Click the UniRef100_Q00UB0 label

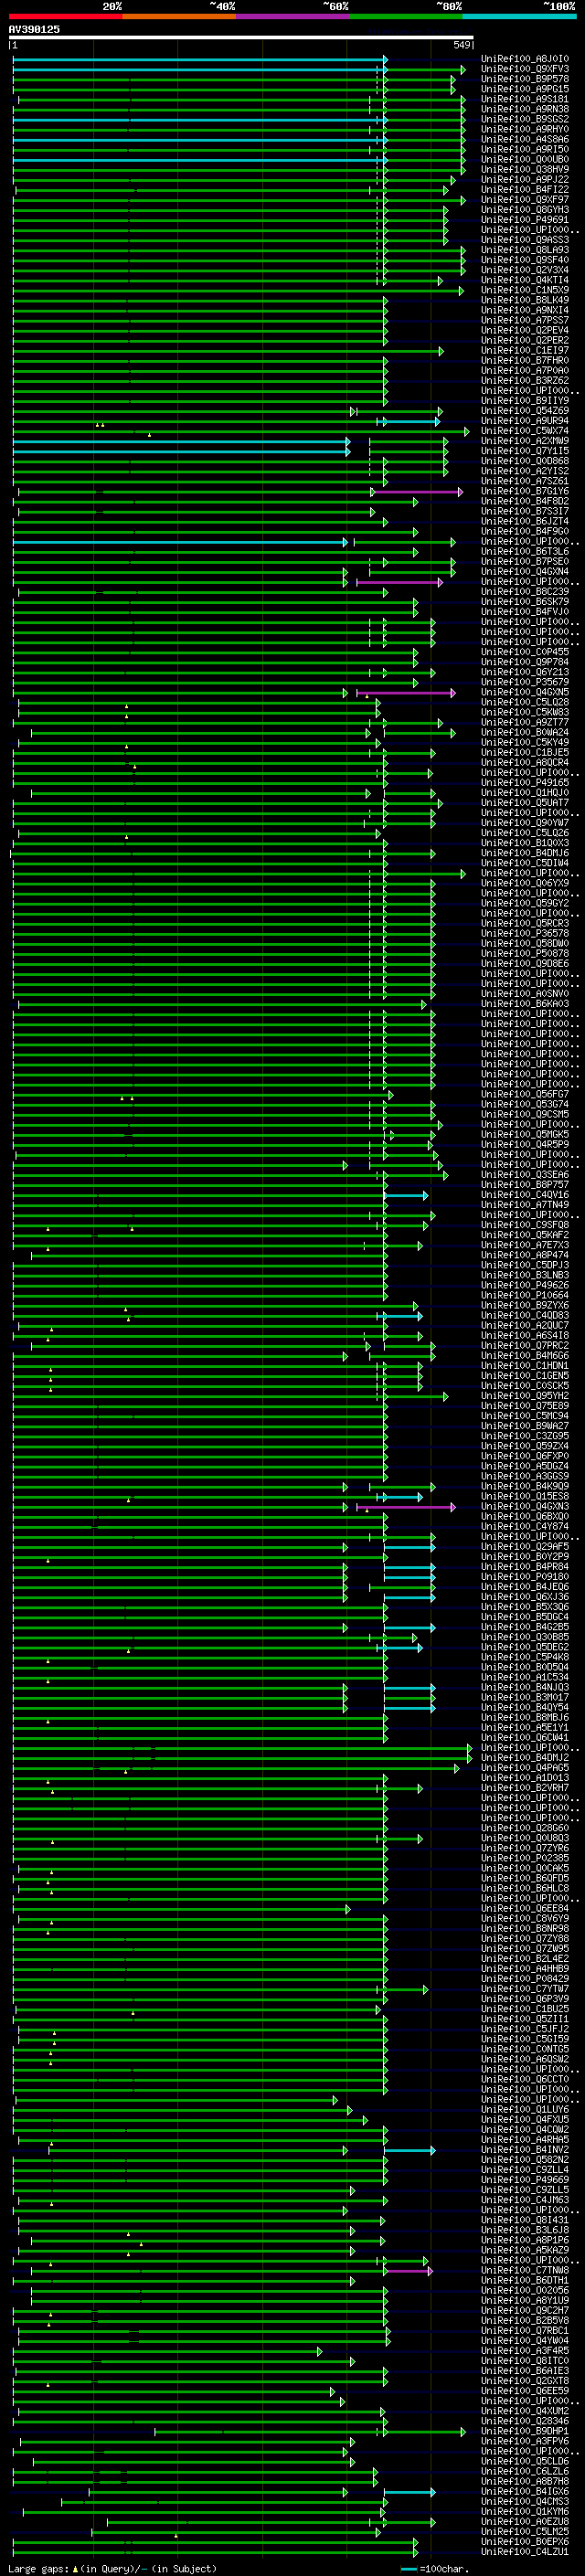(x=525, y=159)
